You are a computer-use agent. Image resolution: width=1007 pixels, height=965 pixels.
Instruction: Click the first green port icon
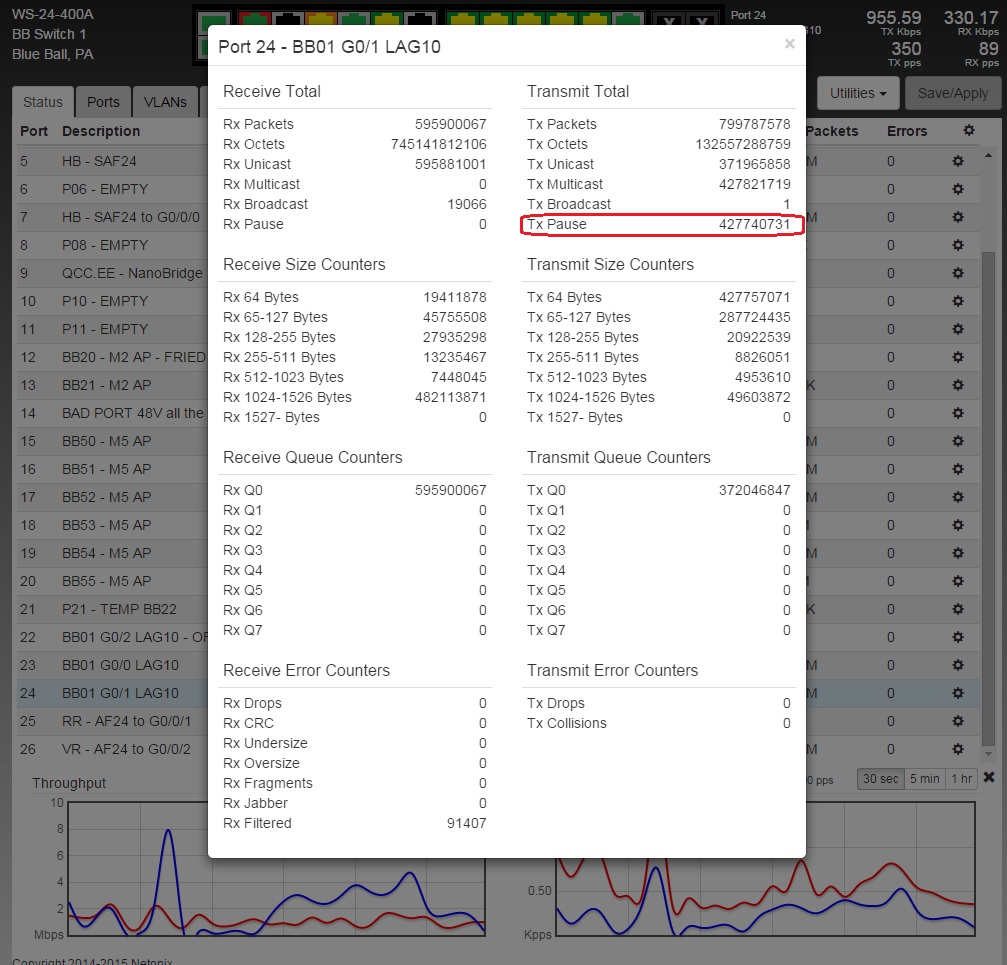point(213,21)
